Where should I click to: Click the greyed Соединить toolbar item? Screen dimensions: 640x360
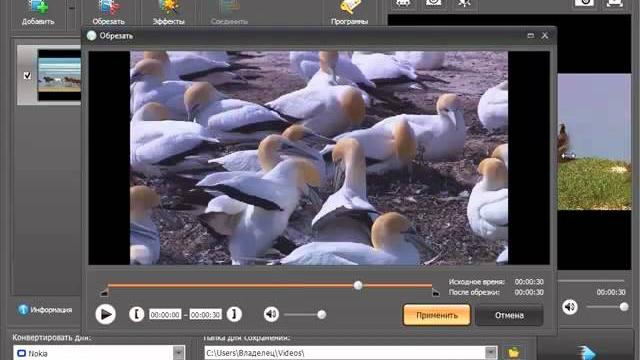pyautogui.click(x=229, y=12)
